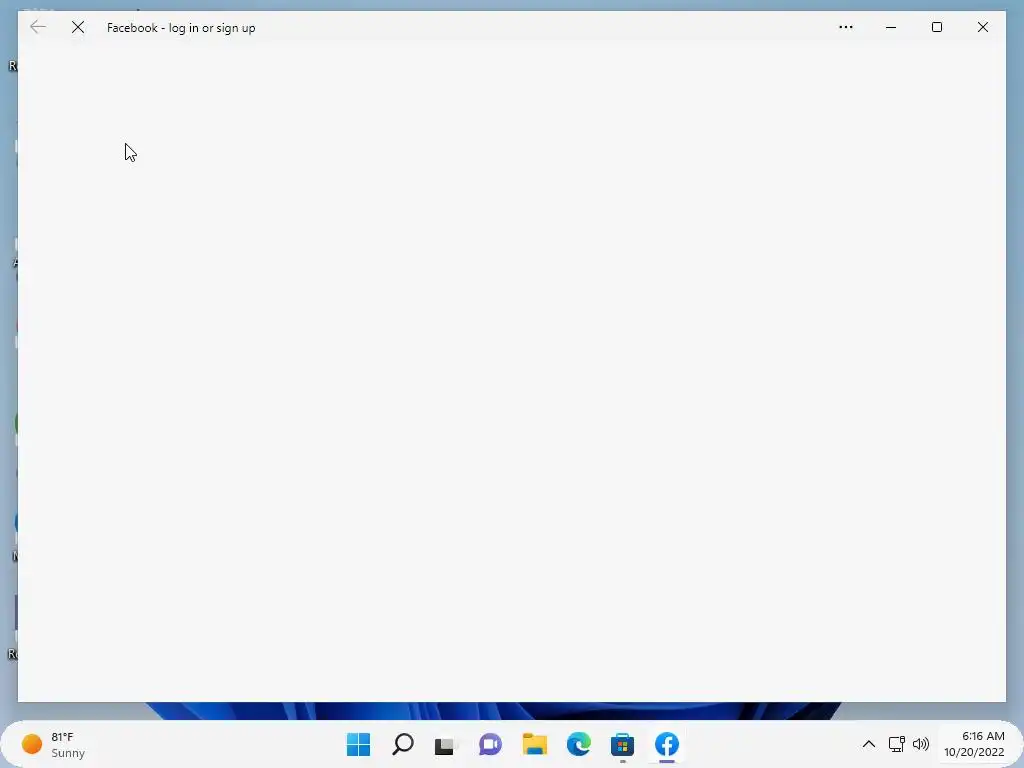Stop page loading with the X icon
This screenshot has width=1024, height=768.
click(x=78, y=27)
